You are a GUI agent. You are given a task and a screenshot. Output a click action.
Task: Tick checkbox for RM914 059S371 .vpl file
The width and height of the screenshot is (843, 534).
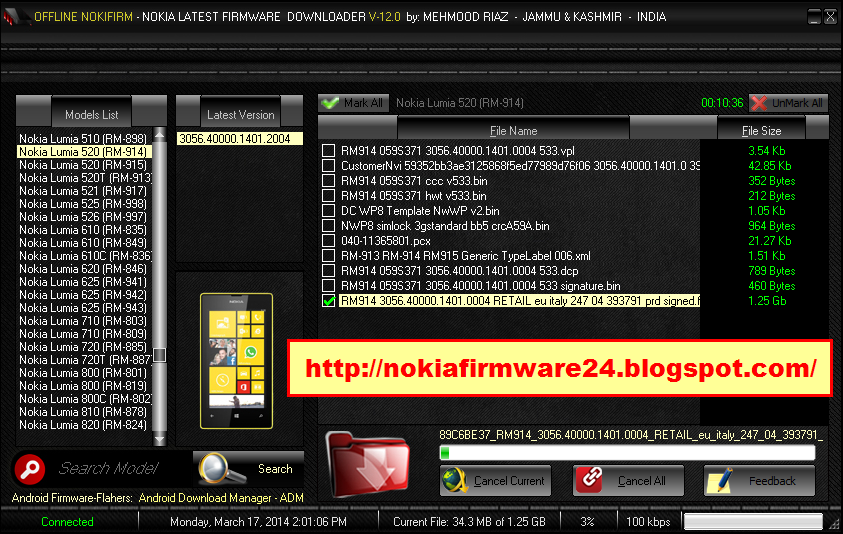pos(328,151)
